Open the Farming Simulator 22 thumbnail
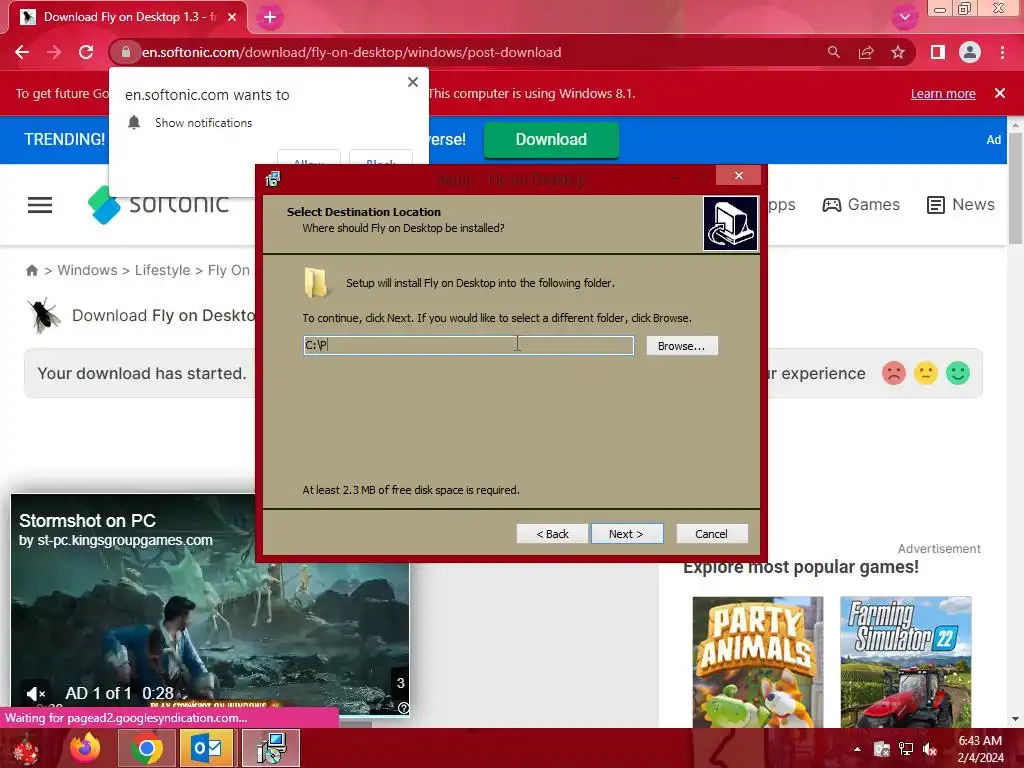Viewport: 1024px width, 768px height. coord(906,662)
